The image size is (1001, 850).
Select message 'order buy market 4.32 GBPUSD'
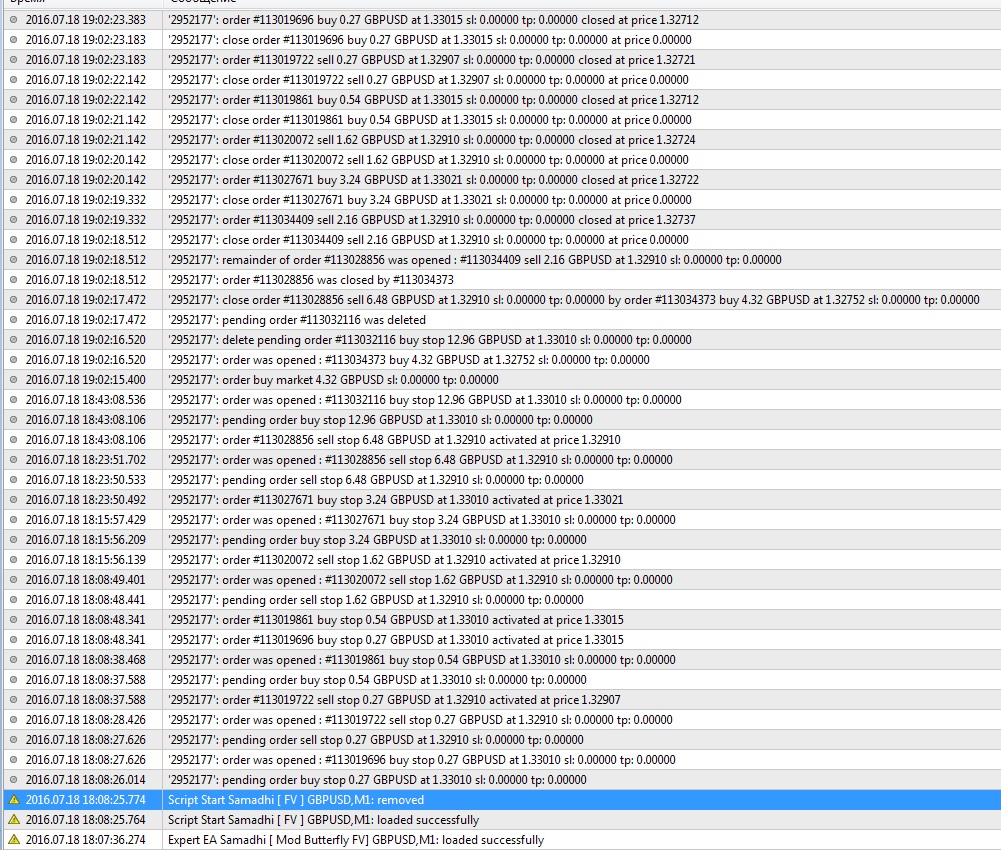coord(333,379)
